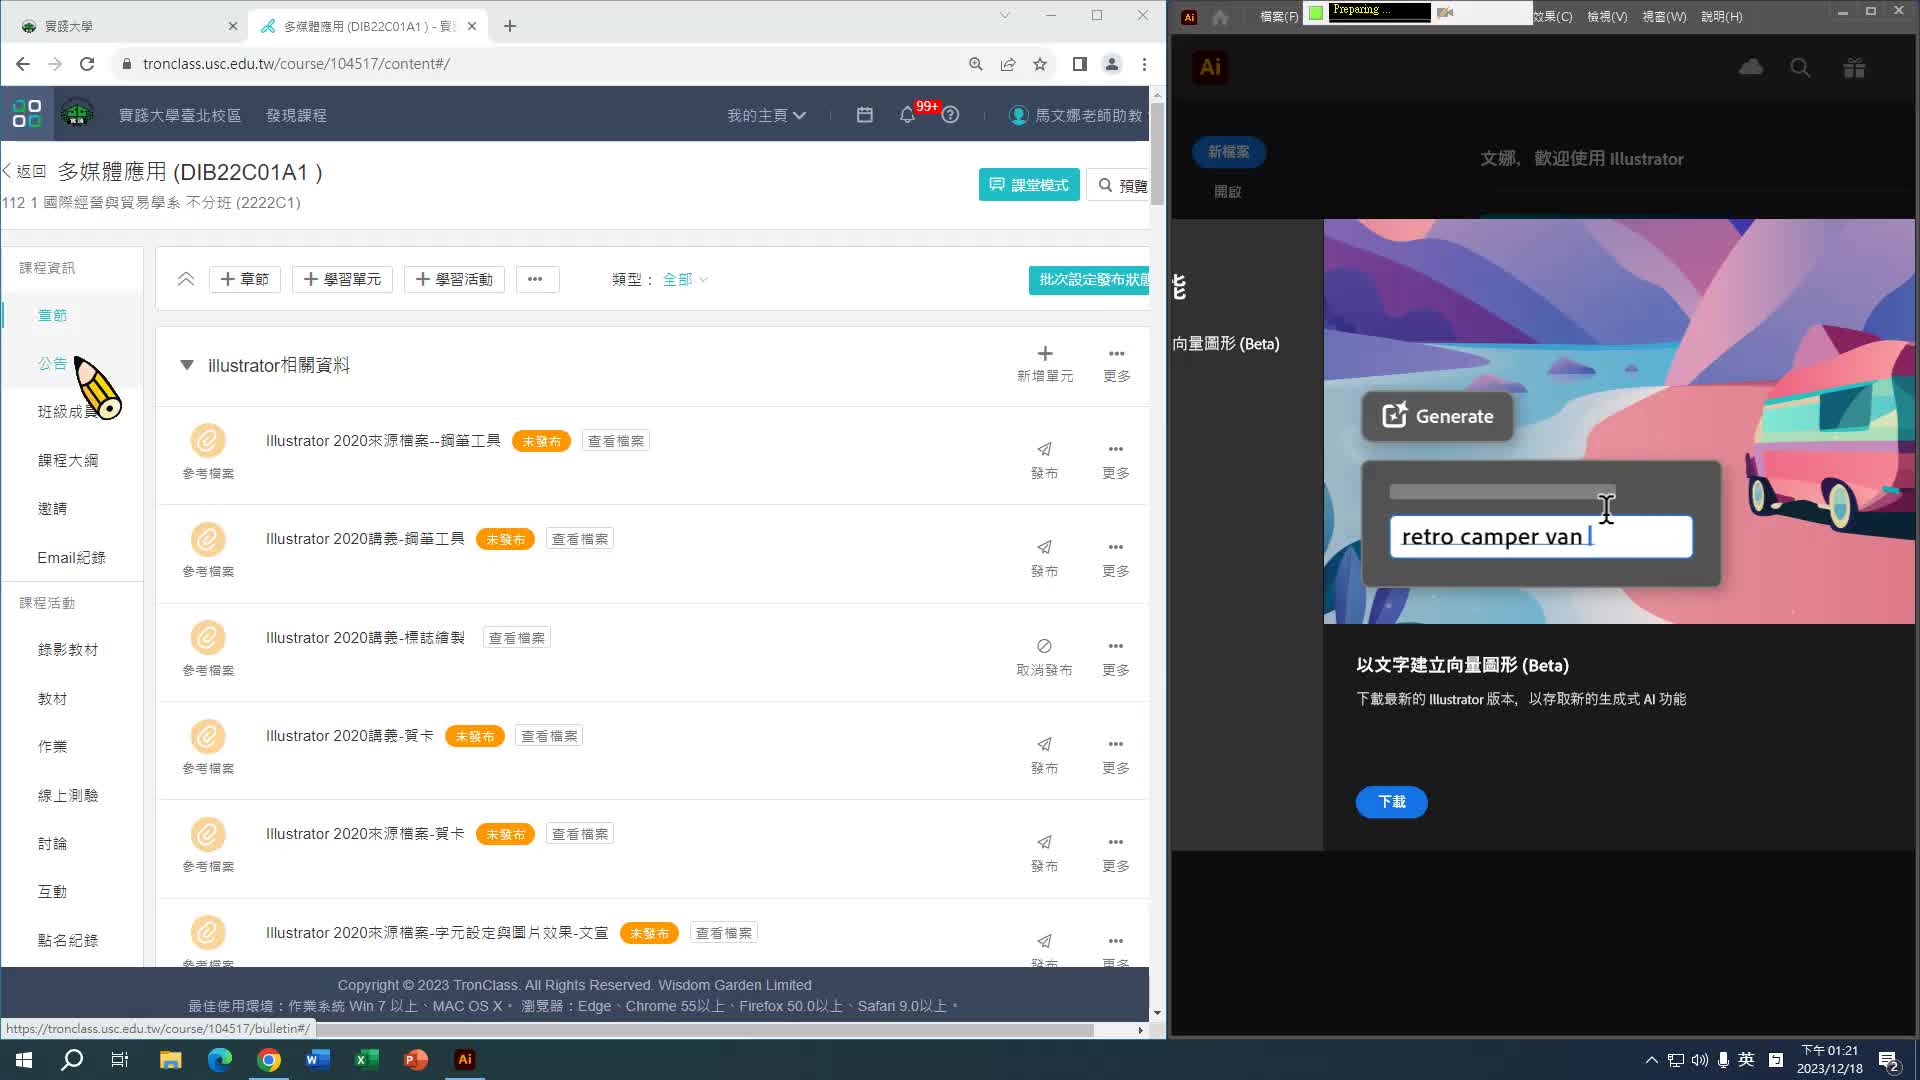Click 發現課程 in top navigation
1920x1080 pixels.
tap(296, 115)
